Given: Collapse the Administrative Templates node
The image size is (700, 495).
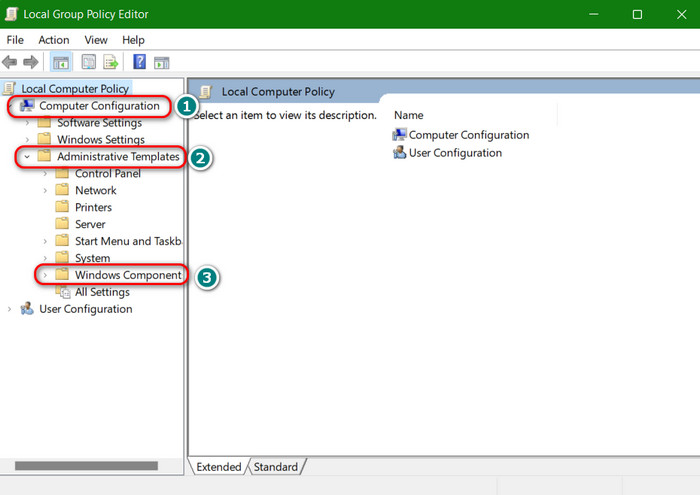Looking at the screenshot, I should pyautogui.click(x=27, y=157).
